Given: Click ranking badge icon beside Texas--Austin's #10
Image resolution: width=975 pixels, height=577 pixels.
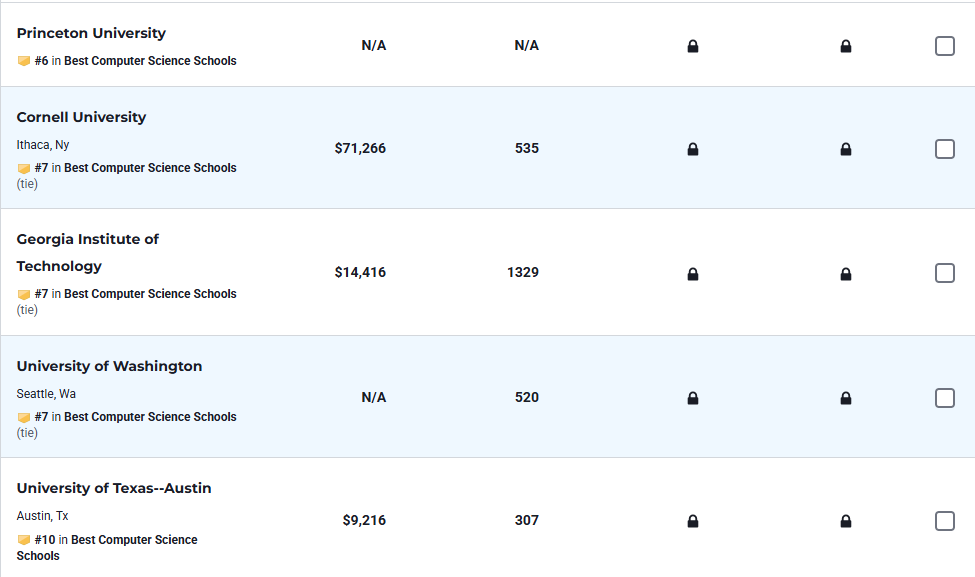Looking at the screenshot, I should [24, 540].
